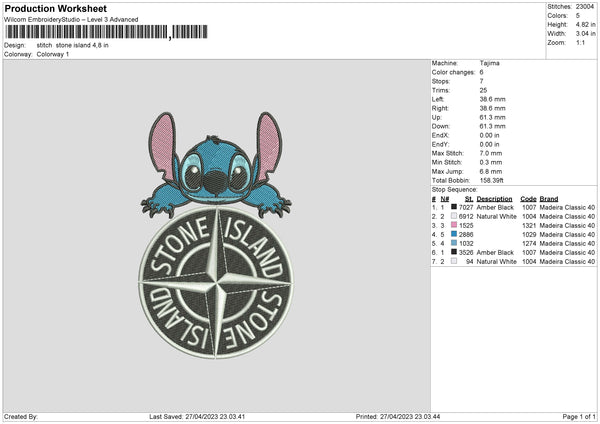600x424 pixels.
Task: Click the Stitch character embroidery preview
Action: [x=215, y=165]
